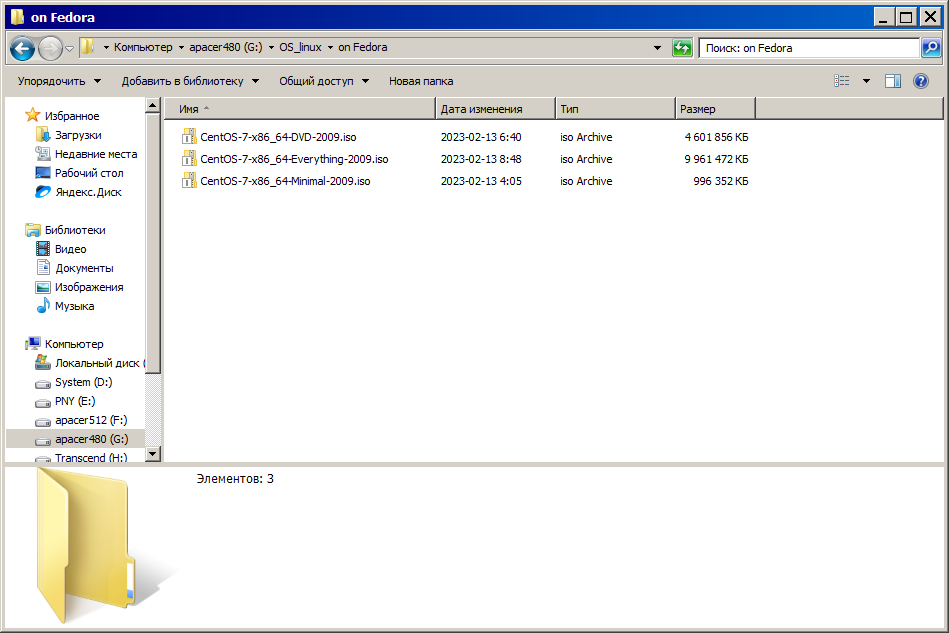949x633 pixels.
Task: Focus the Поиск: on Fedora search field
Action: [809, 48]
